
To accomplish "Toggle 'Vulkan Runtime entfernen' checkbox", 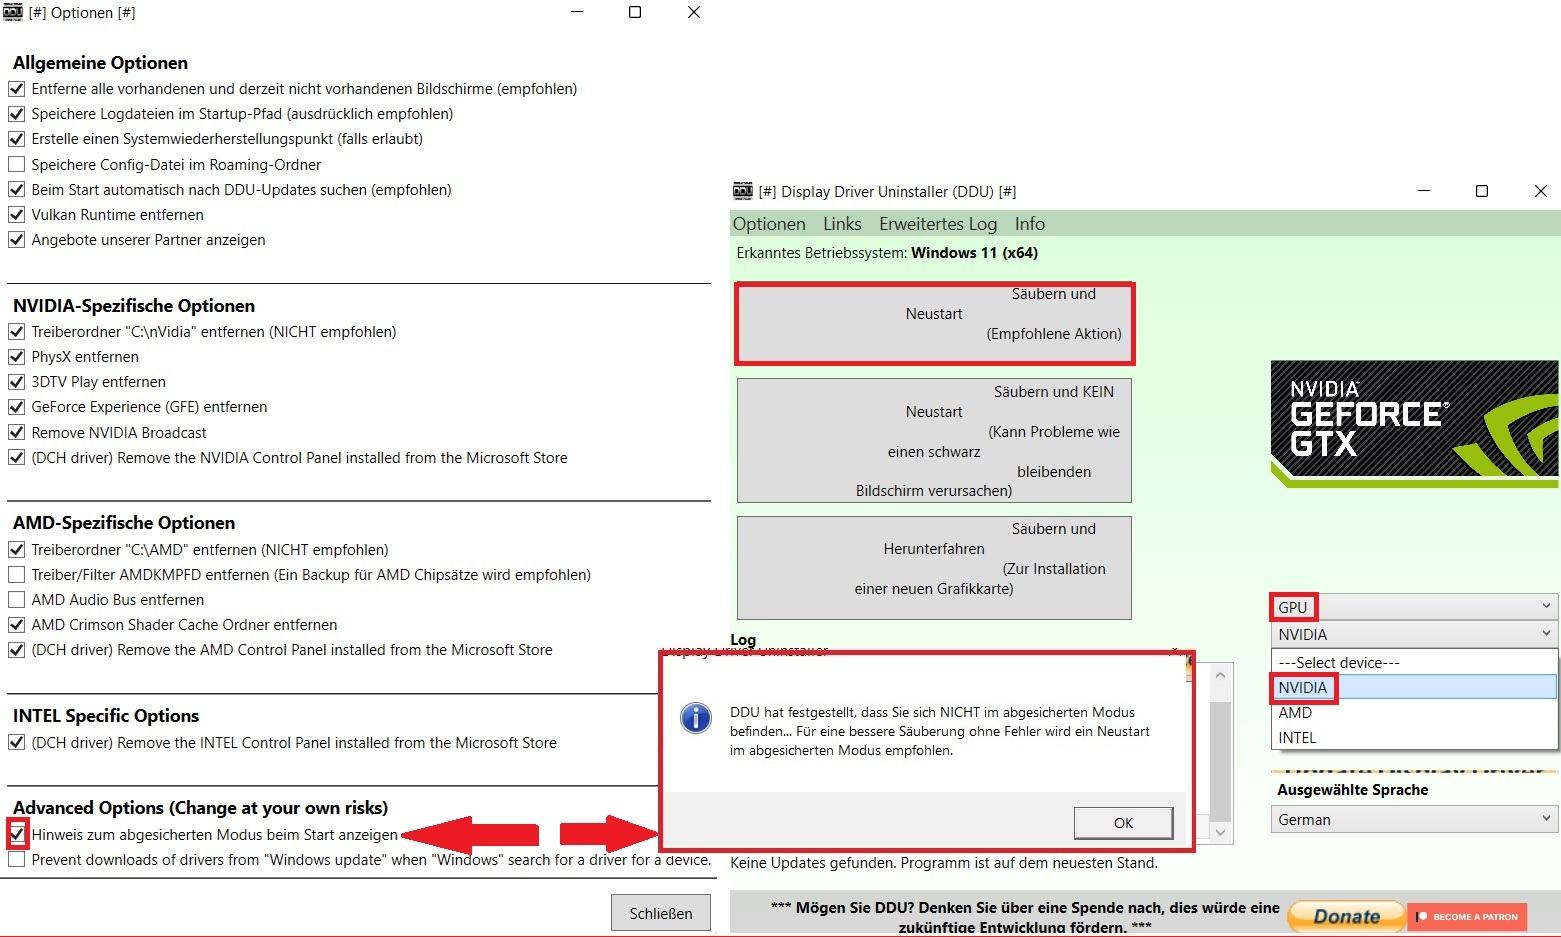I will tap(16, 215).
